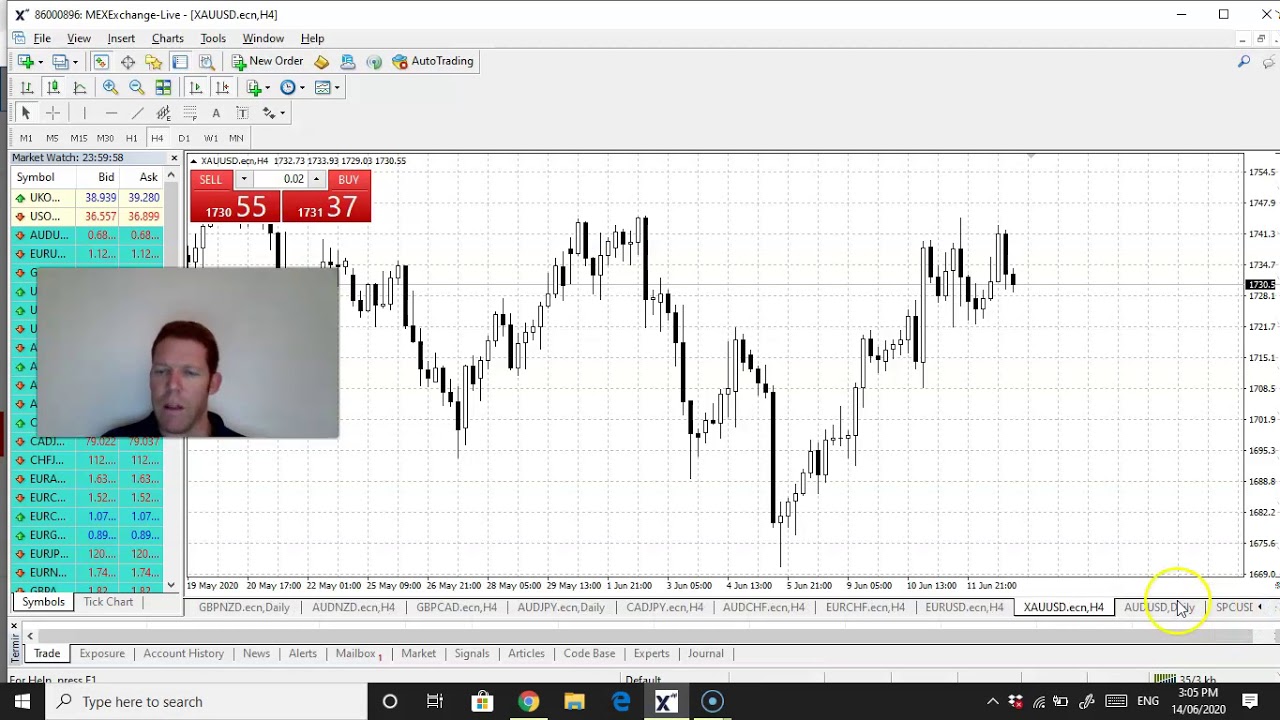Viewport: 1280px width, 720px height.
Task: Zoom in on the chart
Action: tap(110, 87)
